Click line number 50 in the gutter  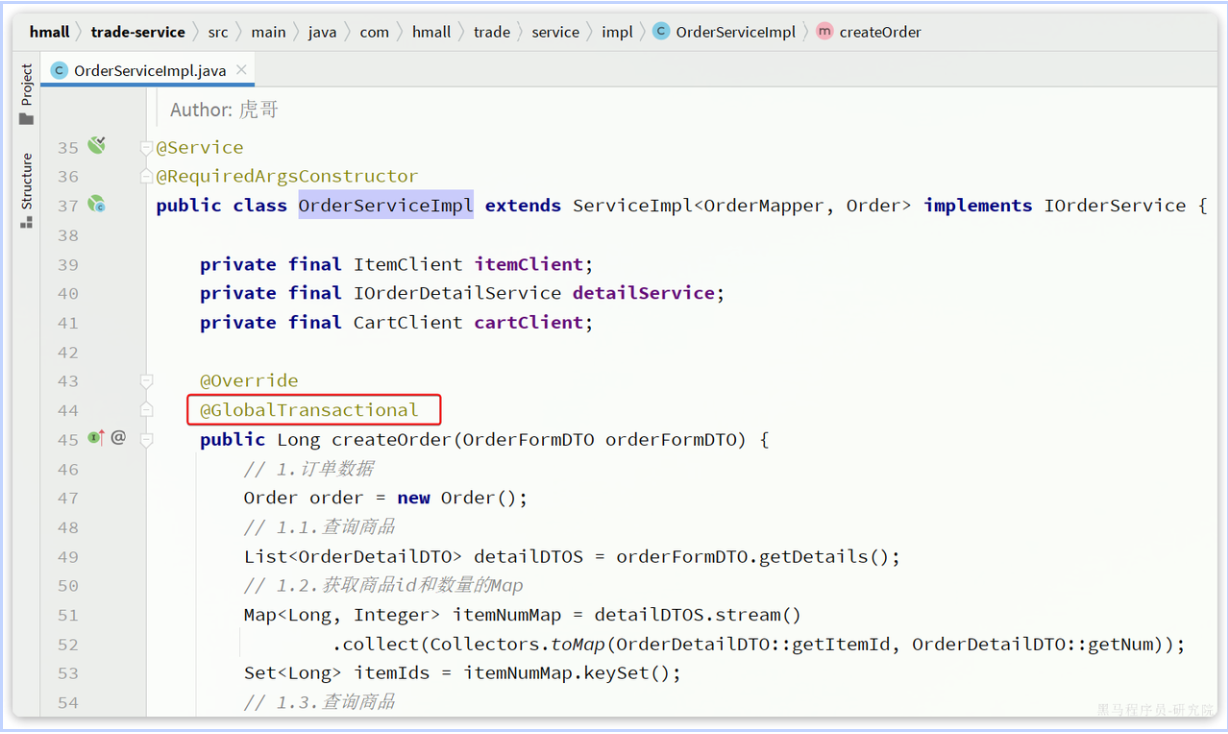coord(67,586)
